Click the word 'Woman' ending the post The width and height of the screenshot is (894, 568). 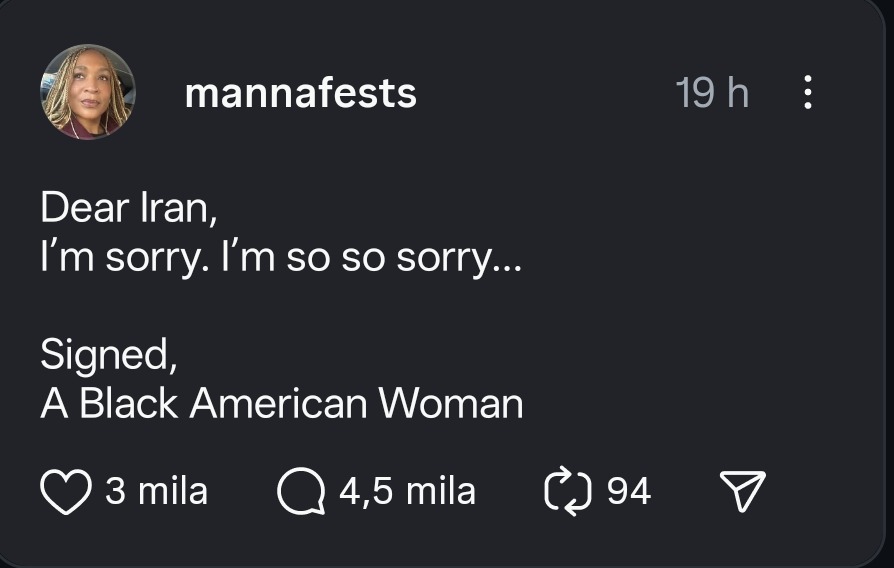coord(450,404)
